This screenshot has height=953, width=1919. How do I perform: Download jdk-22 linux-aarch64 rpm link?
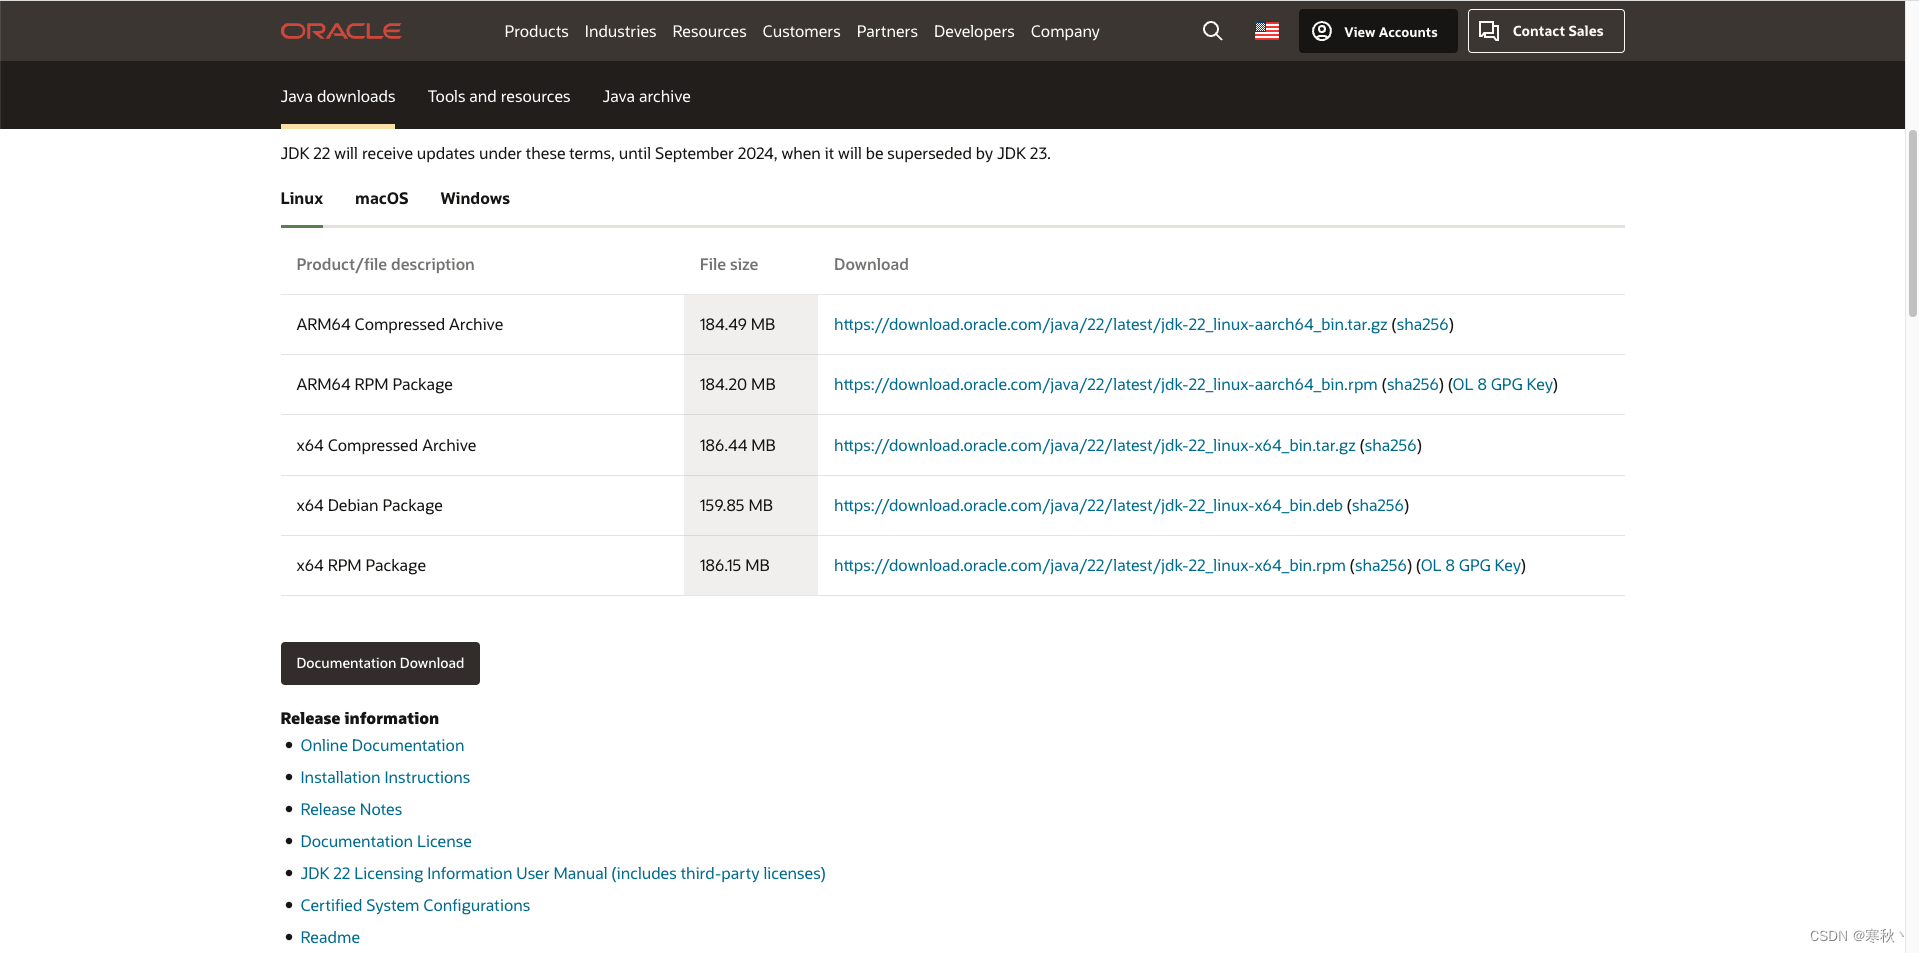coord(1105,384)
